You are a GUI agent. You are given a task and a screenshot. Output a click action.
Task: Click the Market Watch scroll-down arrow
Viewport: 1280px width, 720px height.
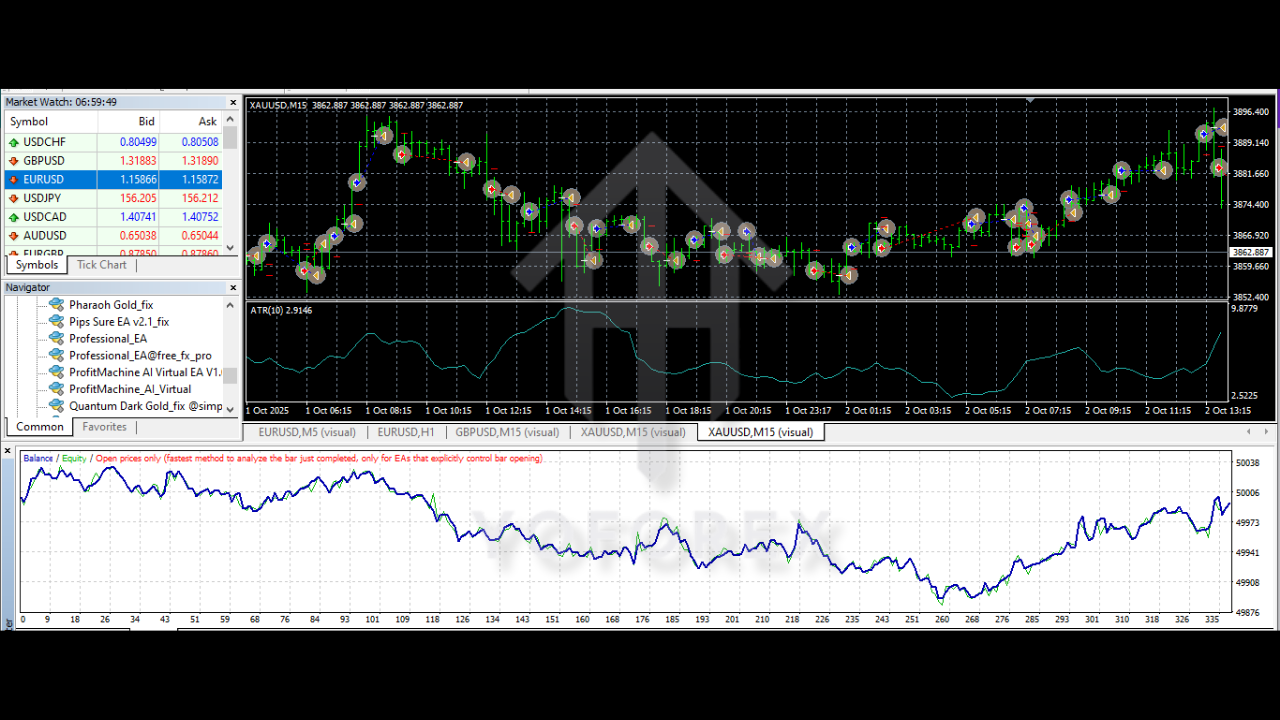pyautogui.click(x=229, y=248)
